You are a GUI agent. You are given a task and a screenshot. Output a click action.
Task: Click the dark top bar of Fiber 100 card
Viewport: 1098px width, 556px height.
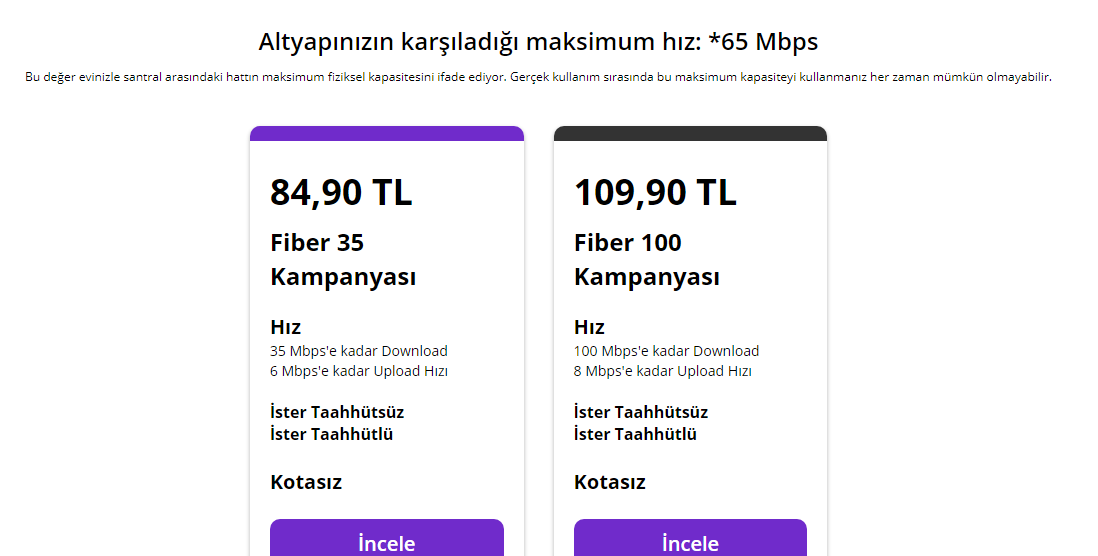[x=690, y=133]
